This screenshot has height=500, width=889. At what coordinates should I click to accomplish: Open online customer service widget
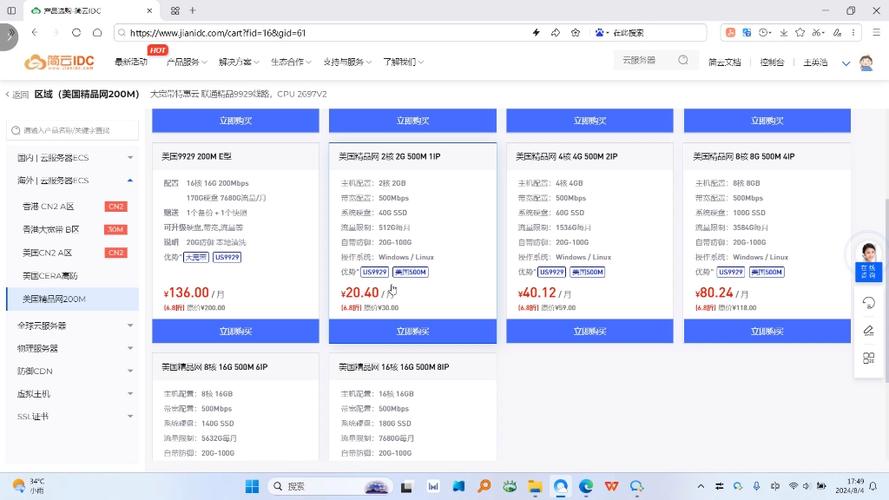coord(868,262)
